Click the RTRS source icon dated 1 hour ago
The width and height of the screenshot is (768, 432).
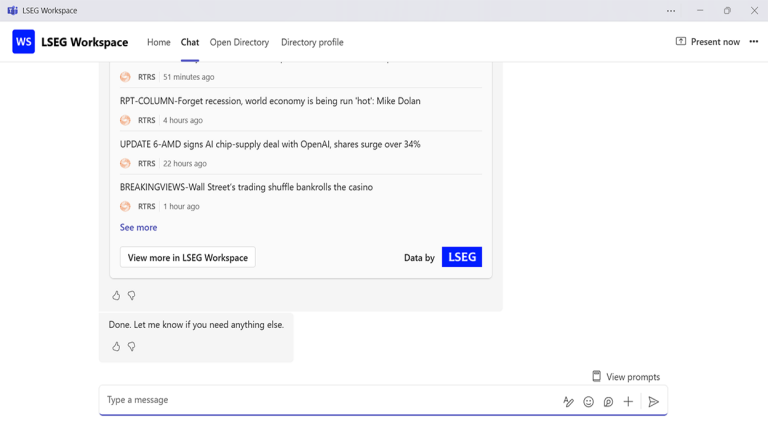(x=125, y=206)
